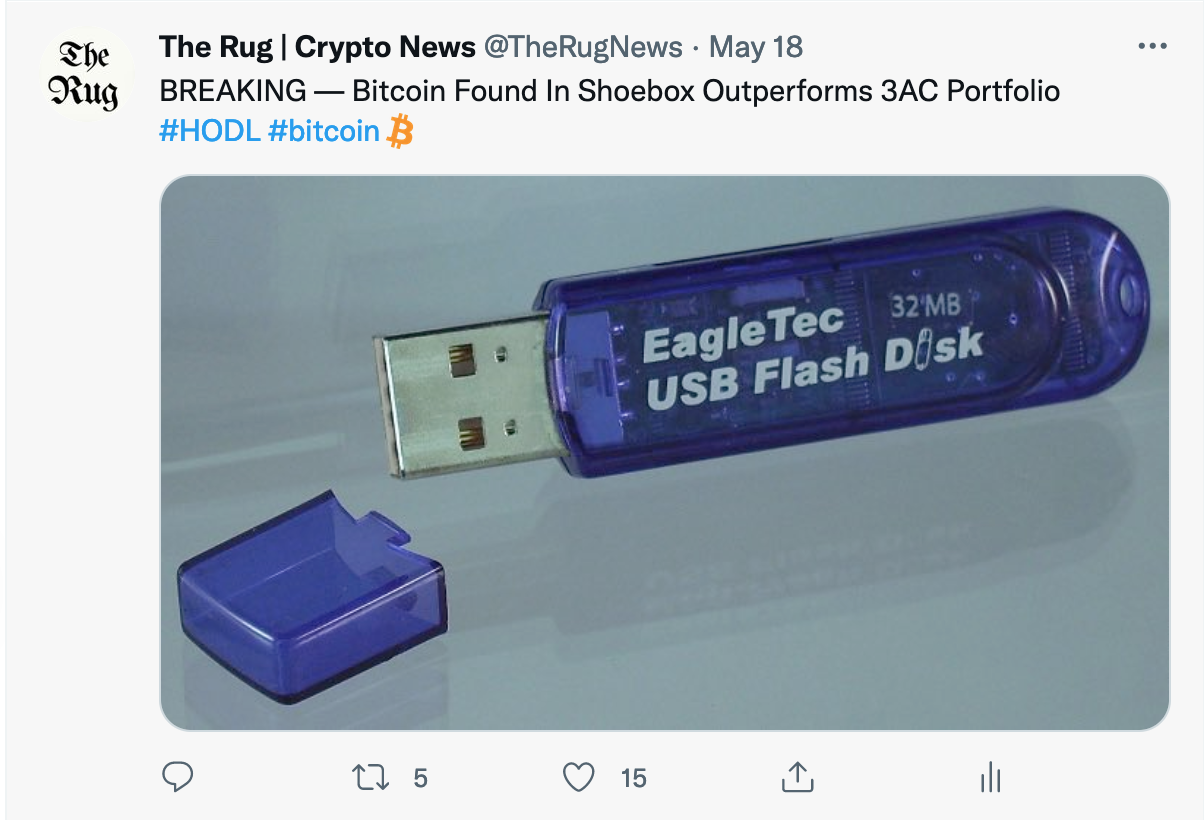Open tweet via the BREAKING headline text
The image size is (1204, 820).
tap(610, 91)
